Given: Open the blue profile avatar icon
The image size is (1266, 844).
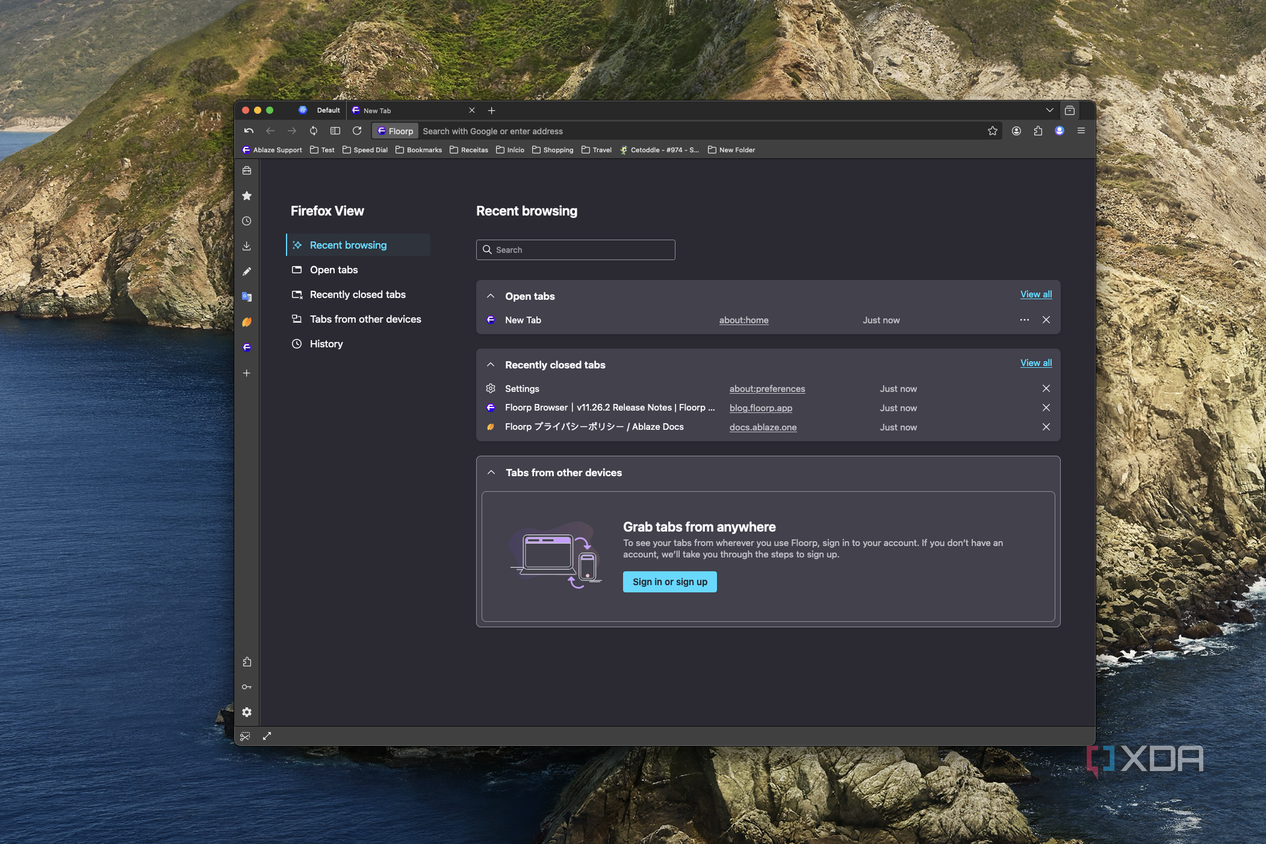Looking at the screenshot, I should point(1060,131).
